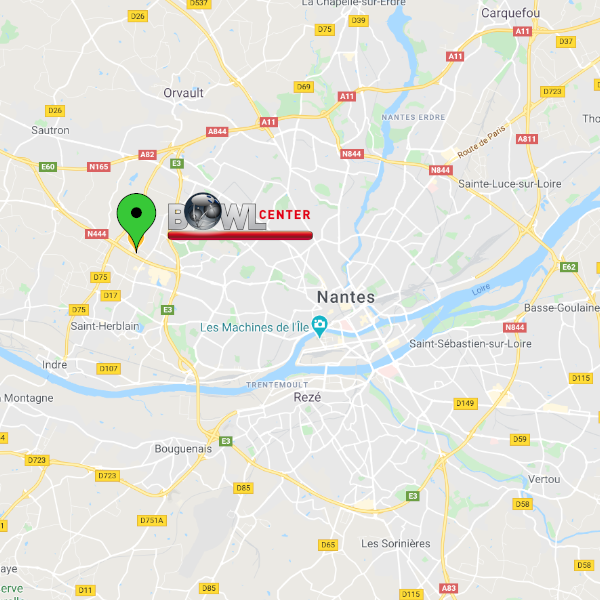The image size is (600, 600).
Task: Click the green location pin marker
Action: 136,222
